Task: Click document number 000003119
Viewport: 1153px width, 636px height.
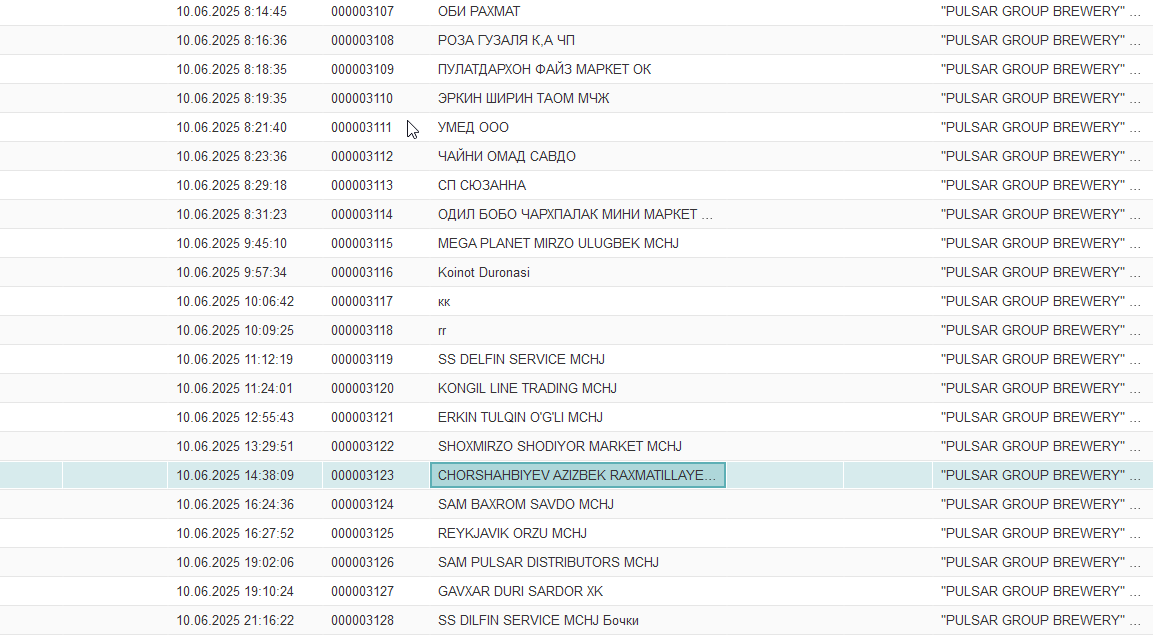Action: click(x=362, y=360)
